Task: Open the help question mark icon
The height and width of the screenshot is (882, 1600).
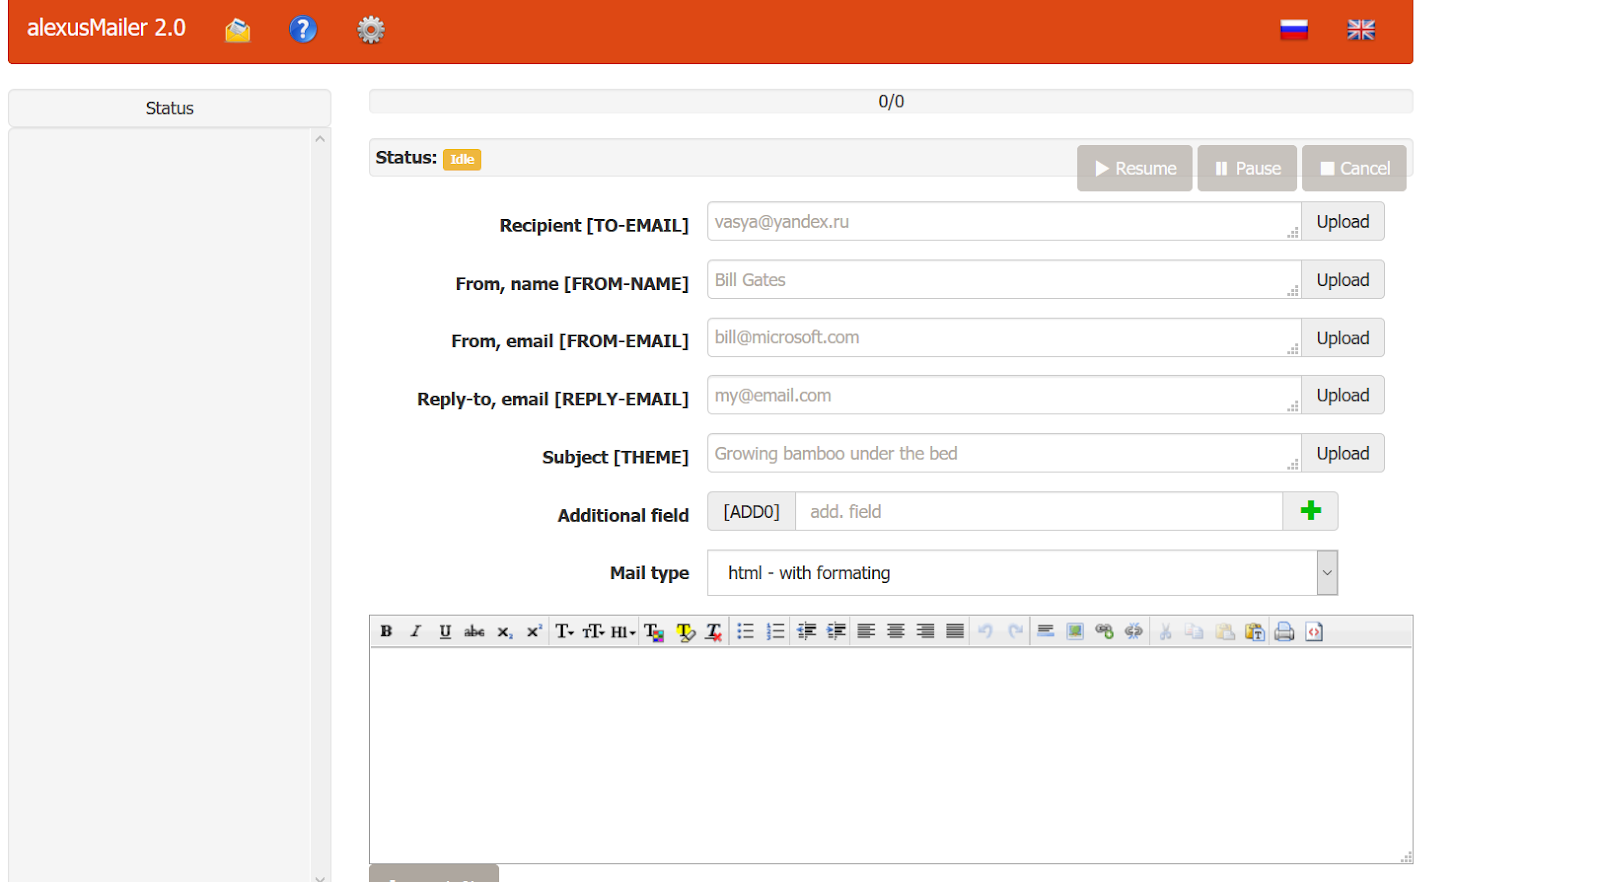Action: point(303,29)
